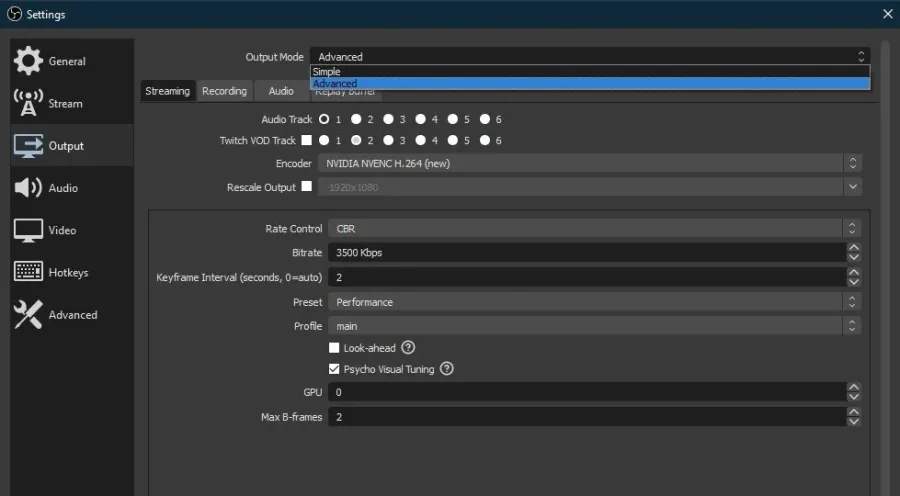This screenshot has width=900, height=496.
Task: Click Look-ahead help question mark icon
Action: (408, 347)
